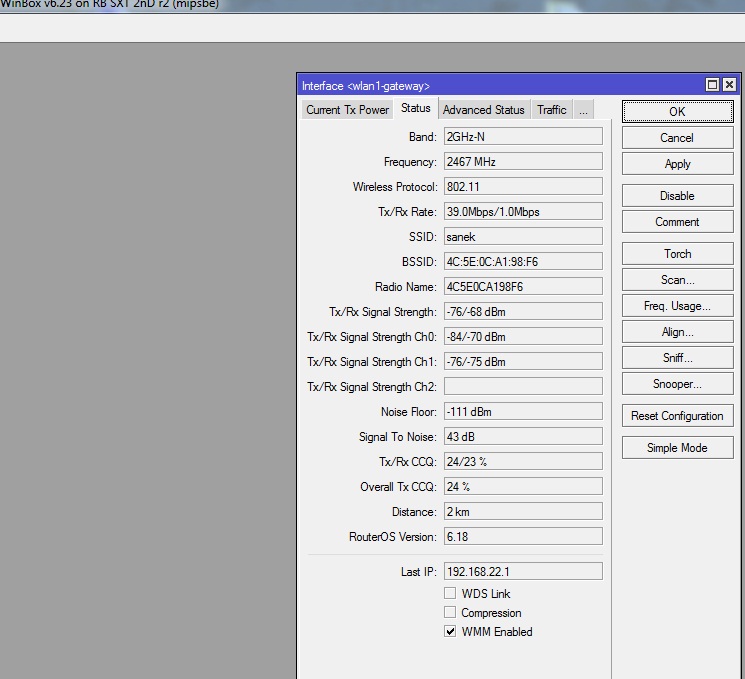Click the 'Wireless Protocol:' label
Image resolution: width=745 pixels, height=679 pixels.
click(x=394, y=187)
